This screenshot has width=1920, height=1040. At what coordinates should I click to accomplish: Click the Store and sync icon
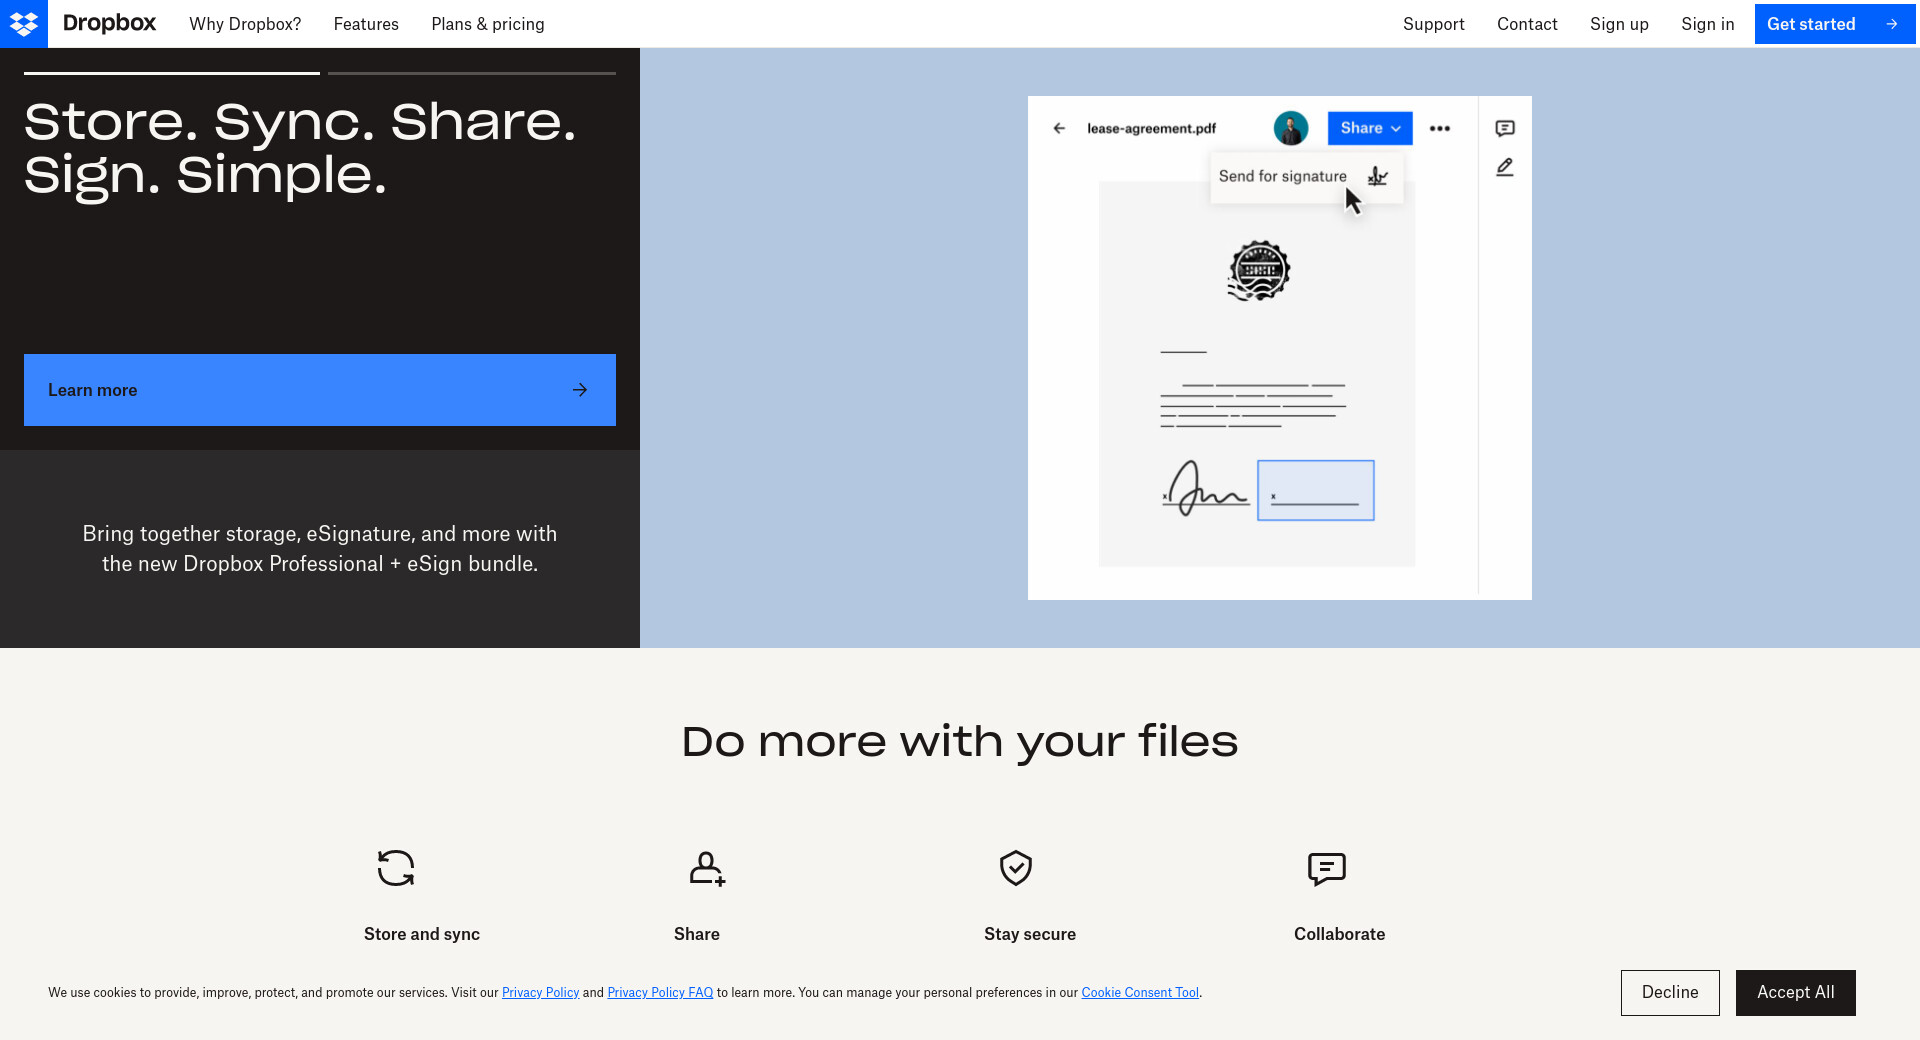click(396, 868)
